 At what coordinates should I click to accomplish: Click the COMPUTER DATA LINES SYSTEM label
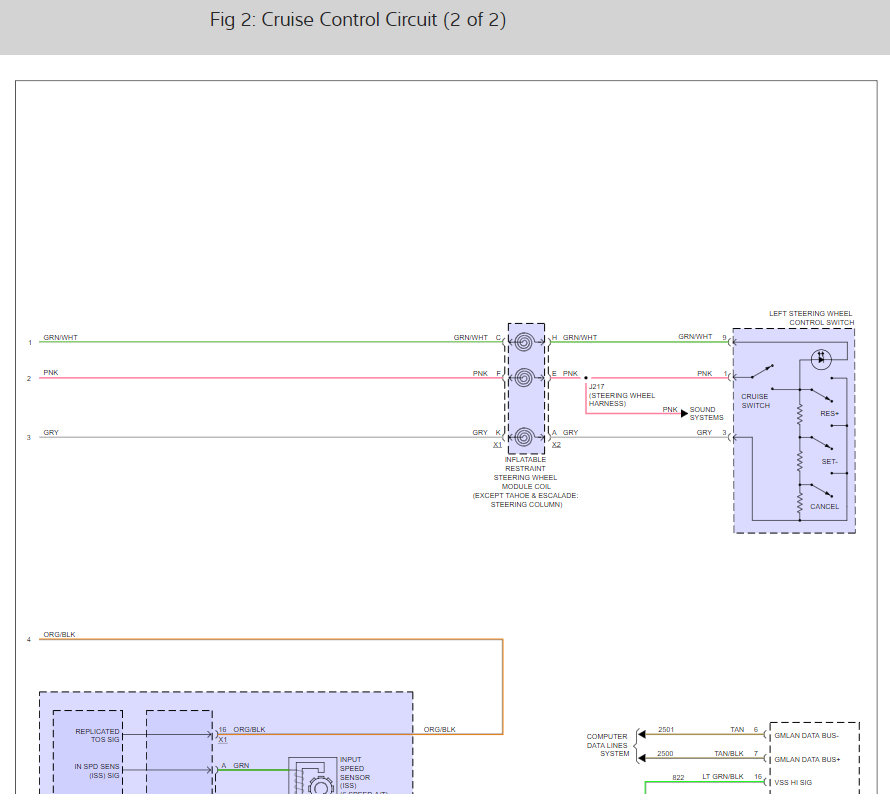pos(607,745)
